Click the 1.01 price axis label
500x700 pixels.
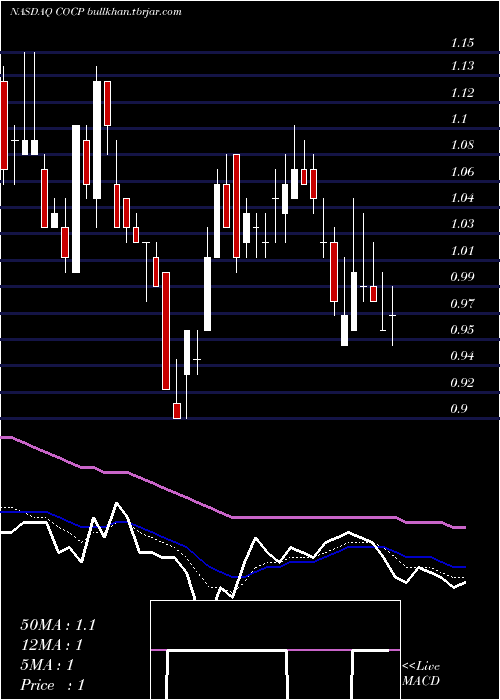(462, 250)
